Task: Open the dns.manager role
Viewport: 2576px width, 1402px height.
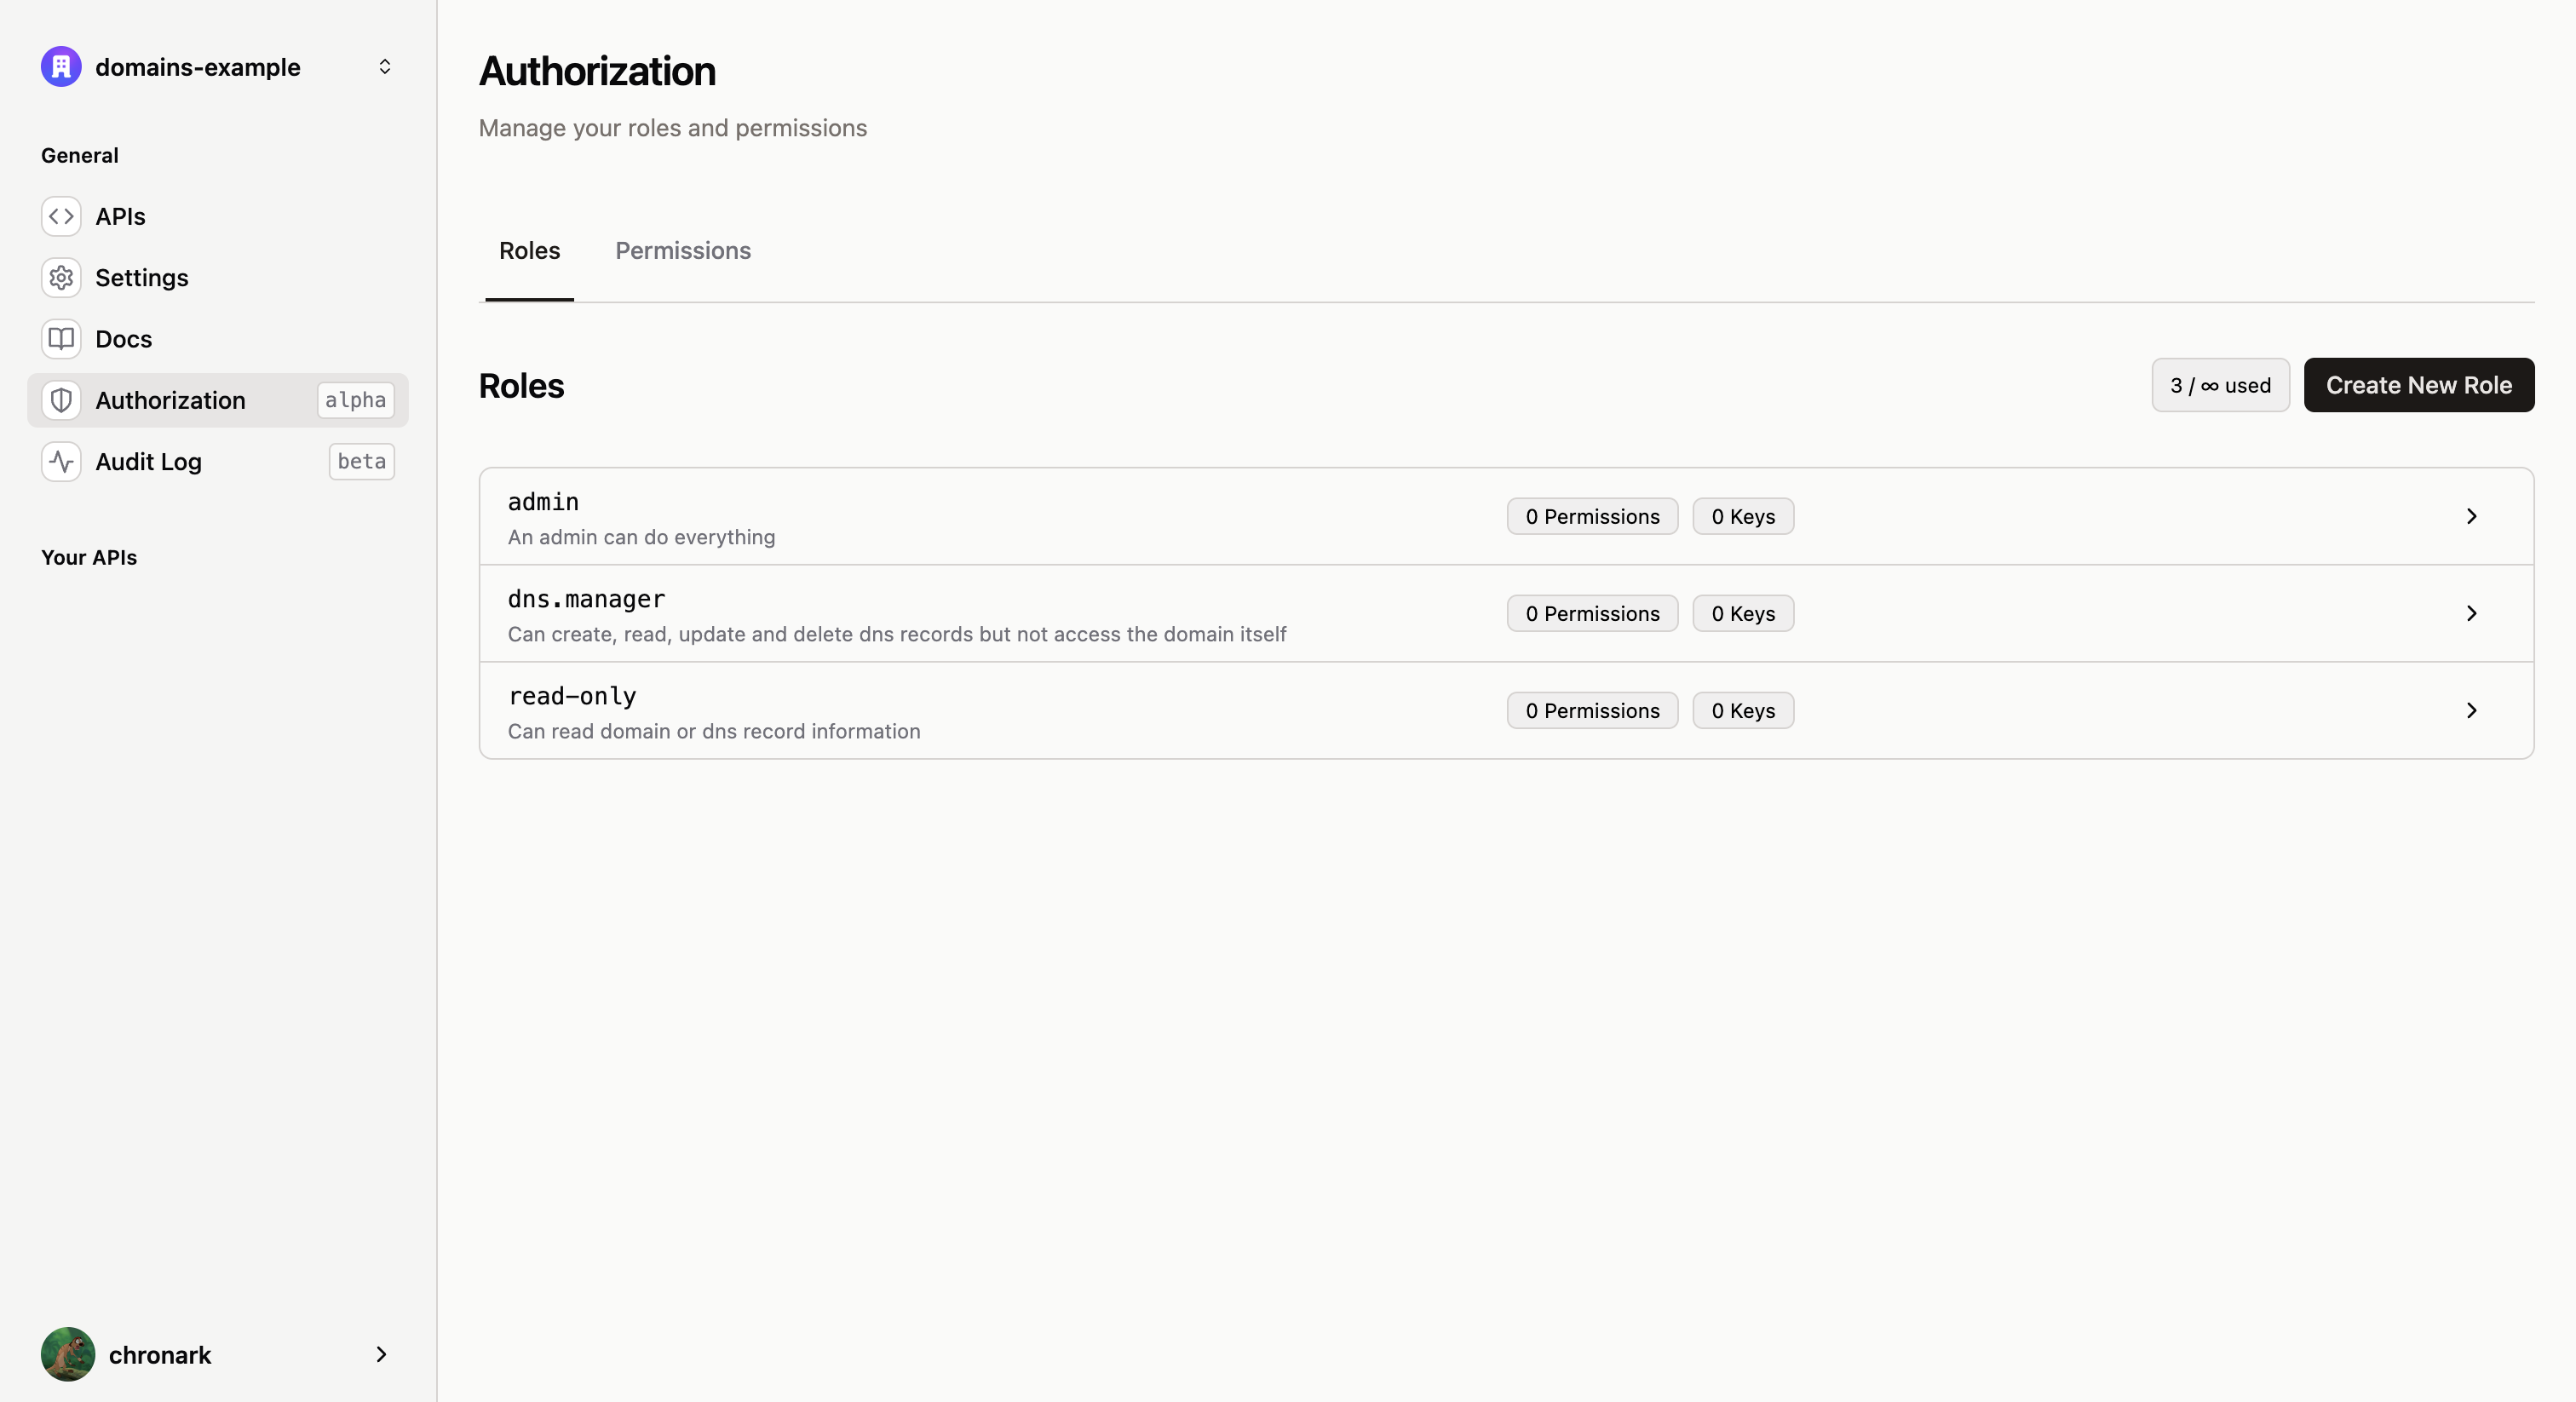Action: coord(1506,614)
